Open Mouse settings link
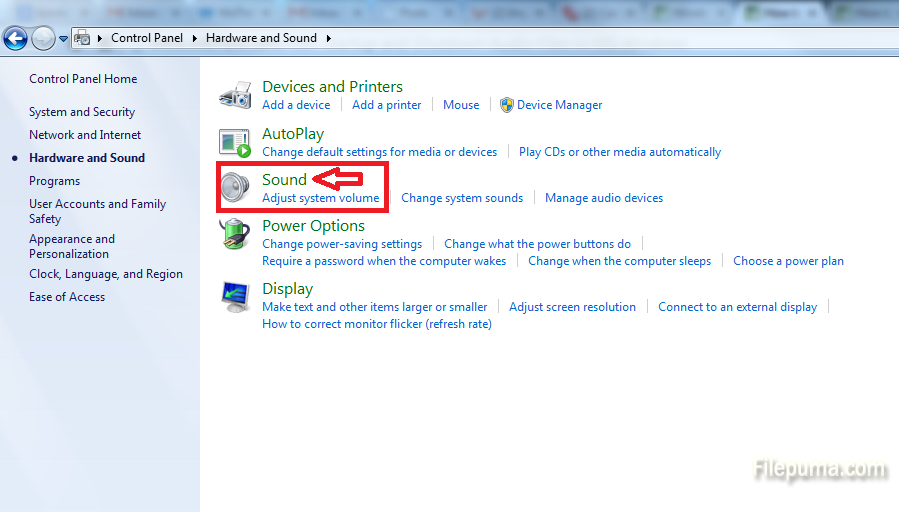899x512 pixels. [461, 105]
